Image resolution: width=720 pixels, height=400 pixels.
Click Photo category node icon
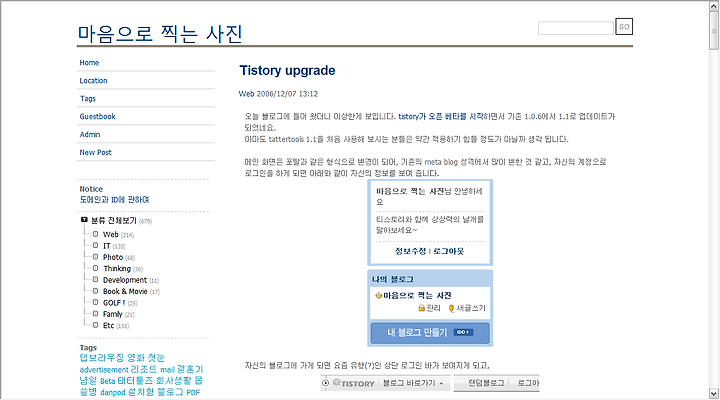coord(96,257)
